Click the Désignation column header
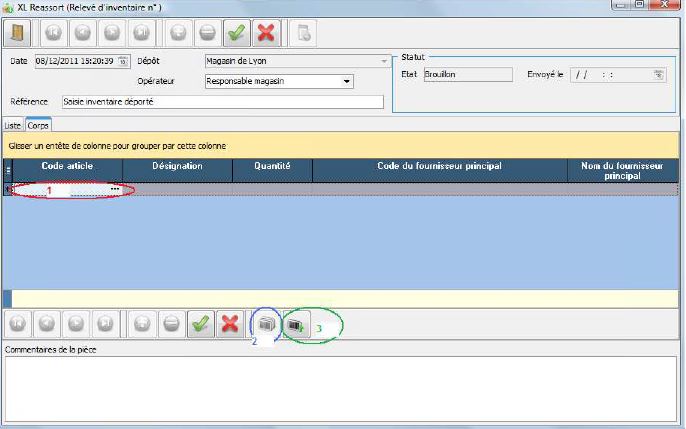This screenshot has width=686, height=429. (x=177, y=166)
